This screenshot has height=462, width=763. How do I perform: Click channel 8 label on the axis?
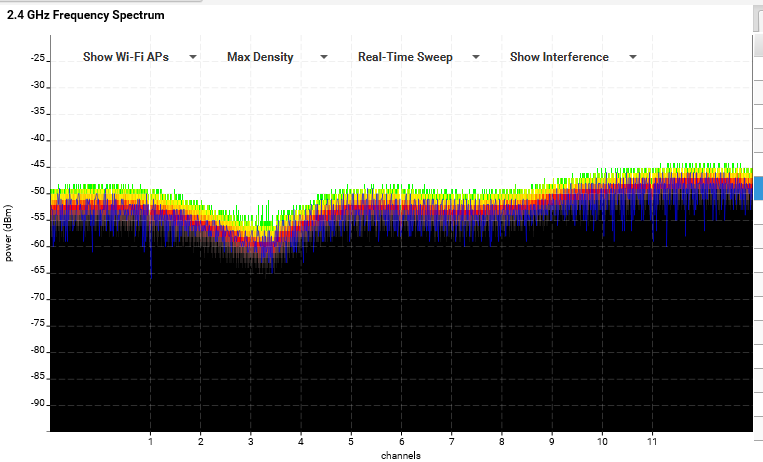(502, 442)
